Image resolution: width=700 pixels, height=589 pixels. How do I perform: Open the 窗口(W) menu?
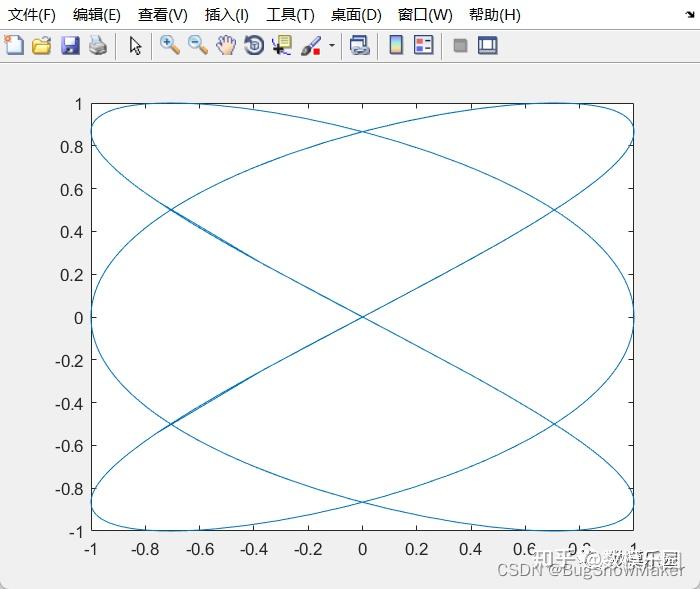coord(425,15)
